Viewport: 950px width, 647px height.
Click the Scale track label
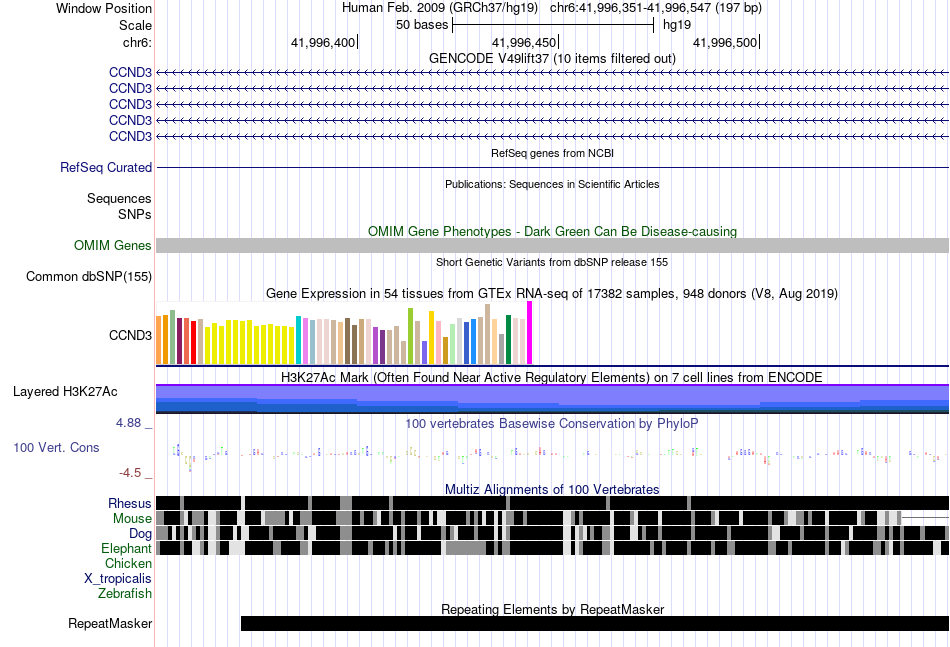pyautogui.click(x=135, y=25)
